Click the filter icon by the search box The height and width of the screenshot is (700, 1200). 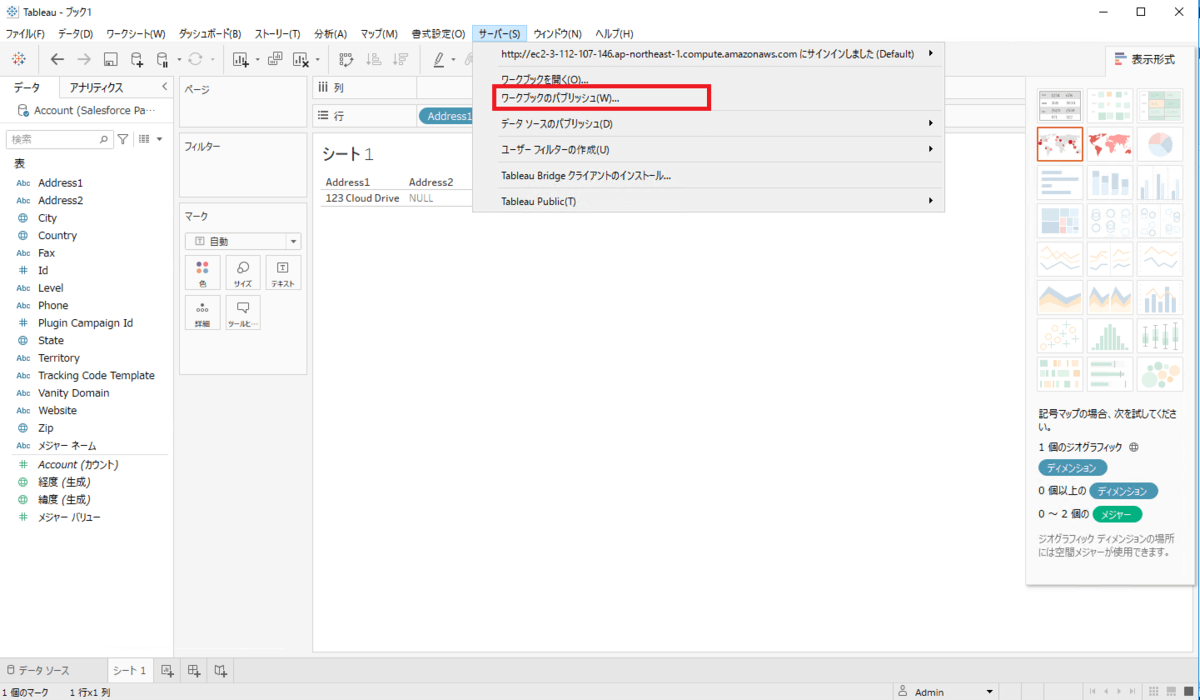(x=123, y=139)
